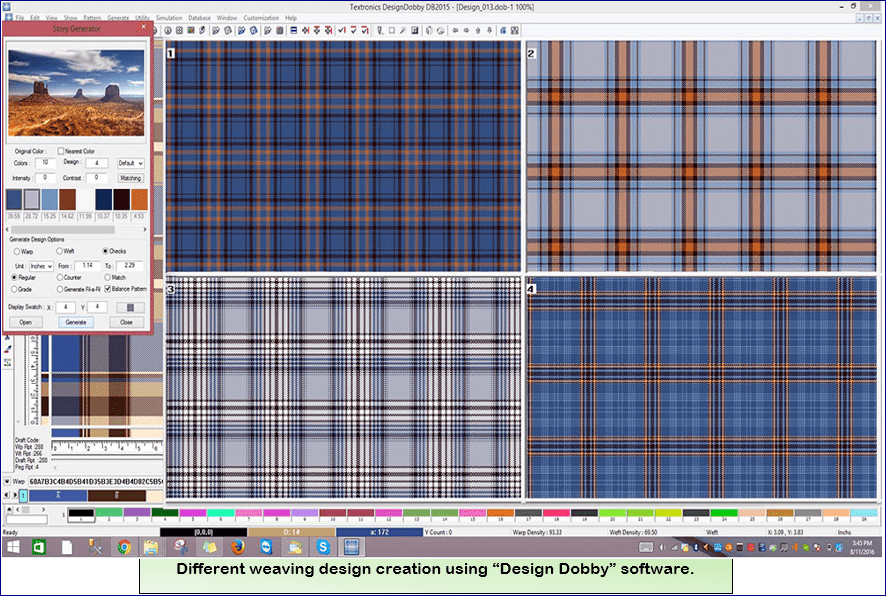
Task: Click the square outline toolbar icon
Action: tap(392, 31)
